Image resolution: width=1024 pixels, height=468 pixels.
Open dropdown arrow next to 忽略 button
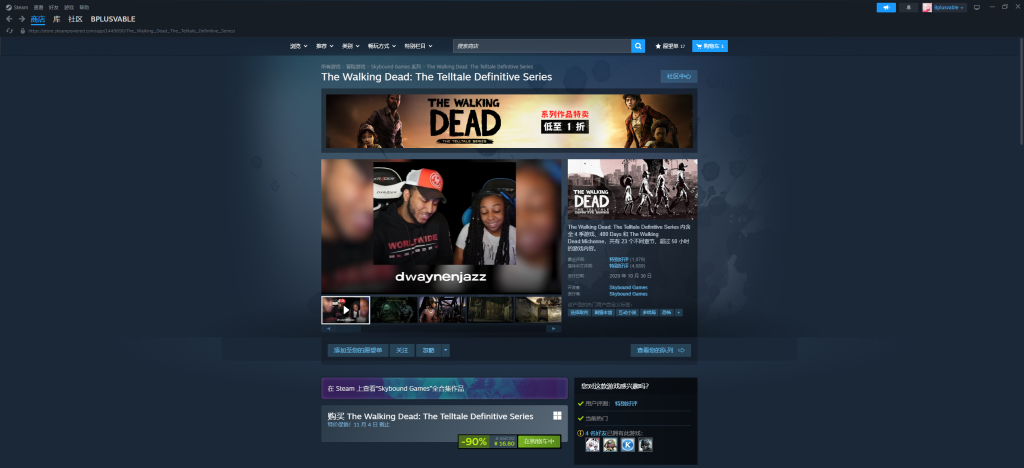pyautogui.click(x=445, y=351)
